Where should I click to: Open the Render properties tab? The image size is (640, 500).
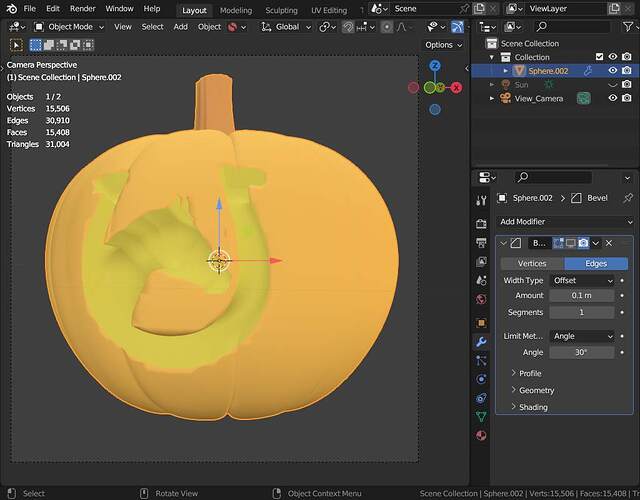tap(481, 223)
